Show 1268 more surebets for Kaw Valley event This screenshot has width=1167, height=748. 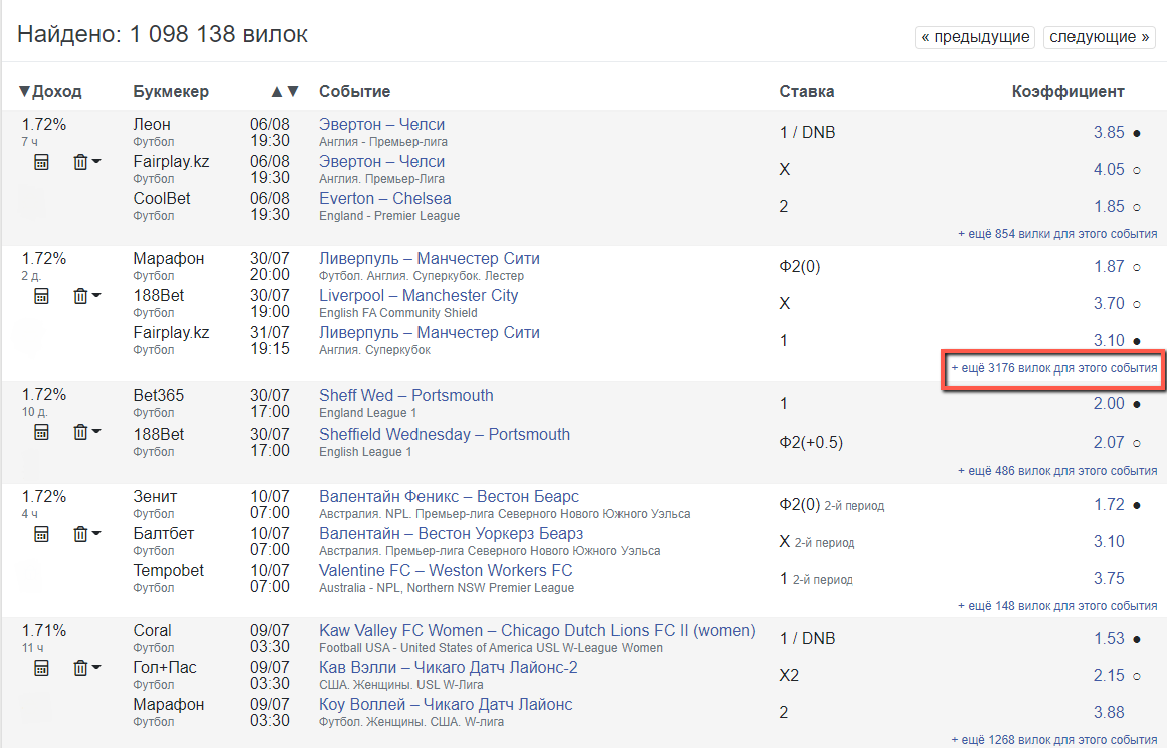pyautogui.click(x=1055, y=740)
